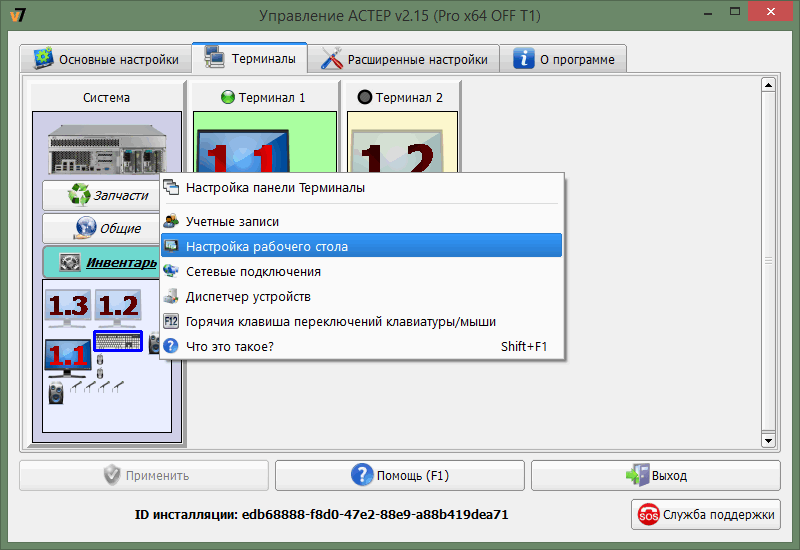Click the scrollbar down arrow
The width and height of the screenshot is (800, 550).
pyautogui.click(x=769, y=440)
